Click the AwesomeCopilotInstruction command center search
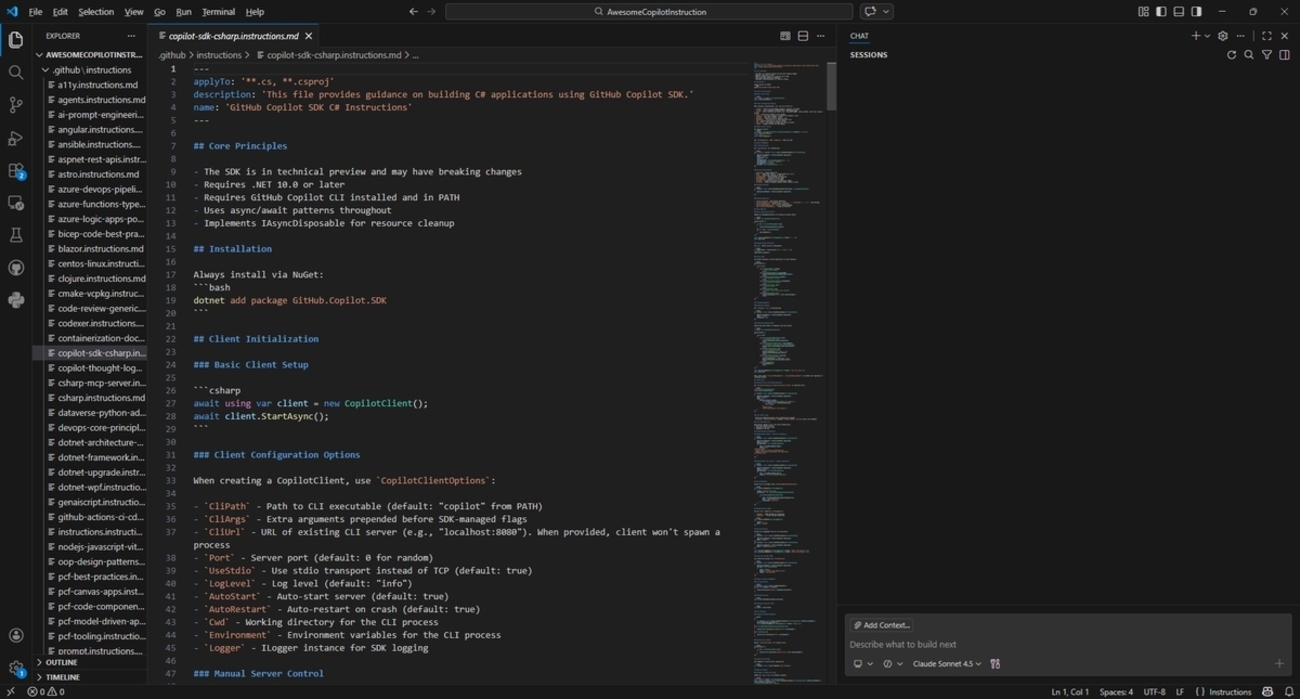Viewport: 1300px width, 699px height. pos(649,12)
